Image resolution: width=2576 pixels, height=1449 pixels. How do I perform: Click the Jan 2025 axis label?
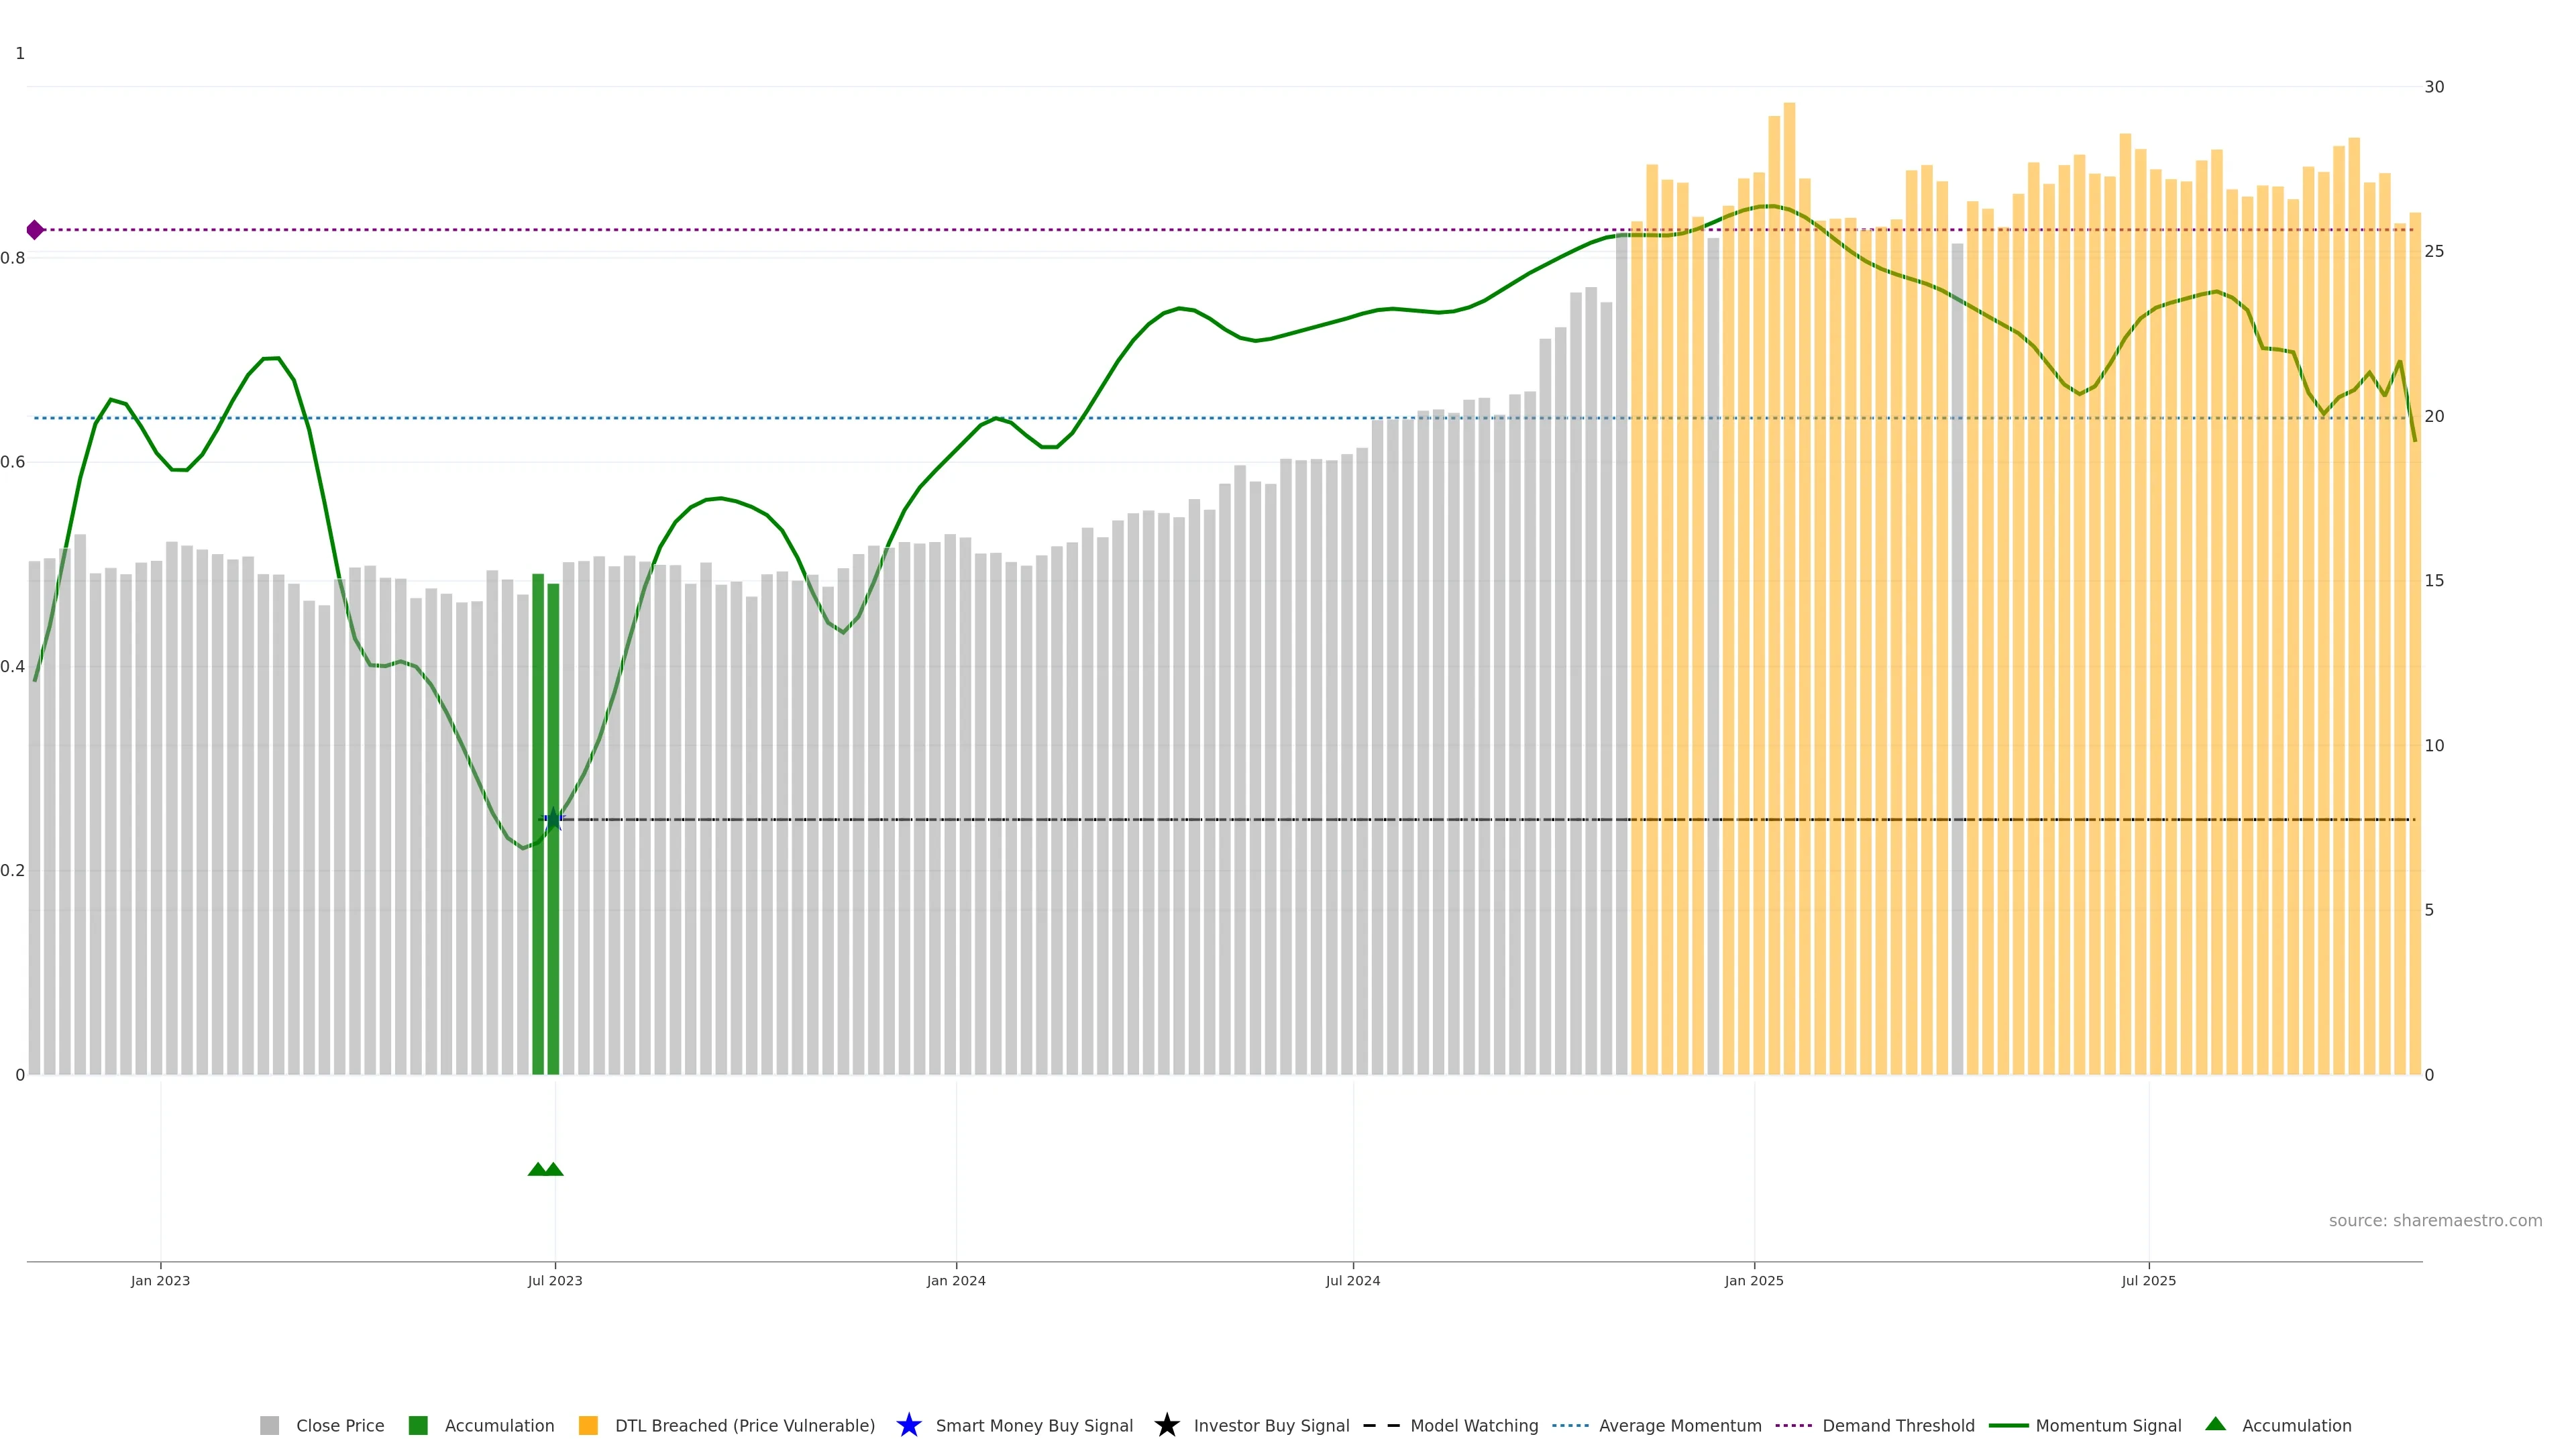pos(1754,1280)
